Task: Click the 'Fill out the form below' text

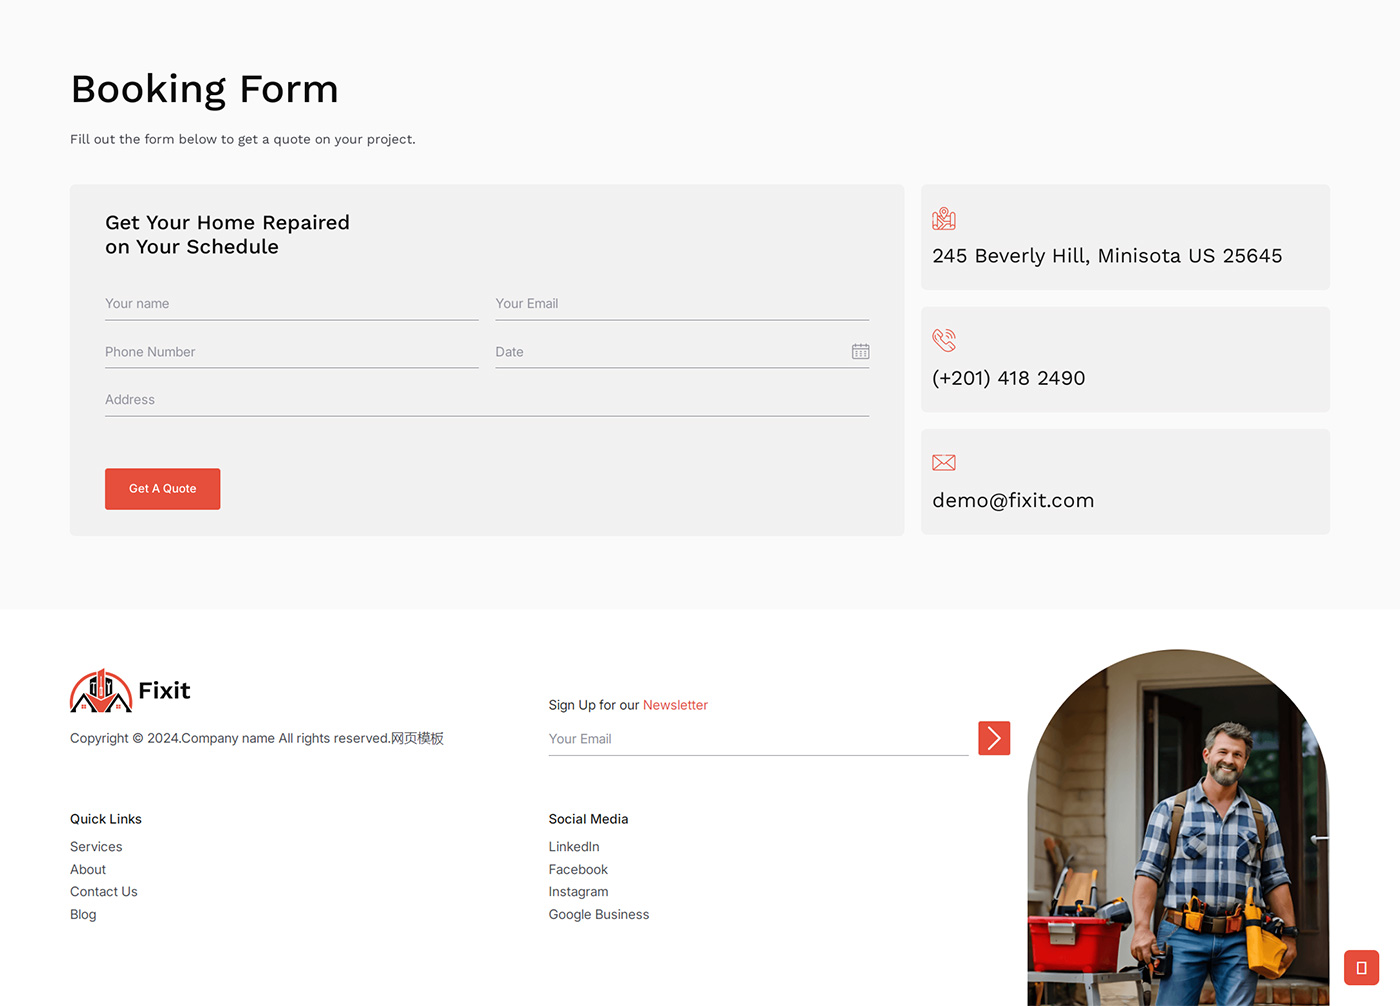Action: (243, 139)
